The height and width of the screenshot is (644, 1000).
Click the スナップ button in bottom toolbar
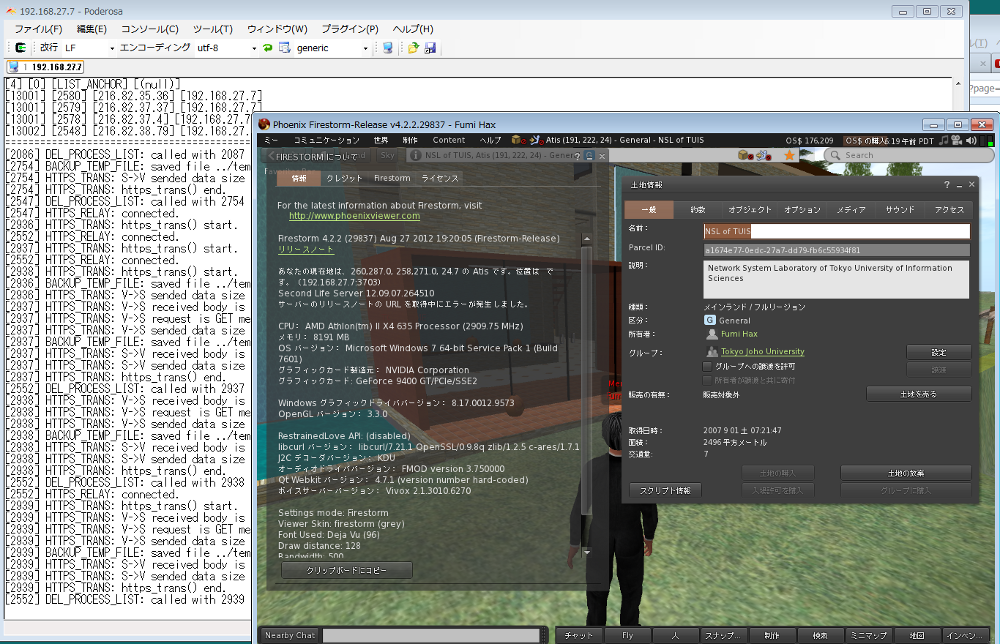[x=723, y=635]
